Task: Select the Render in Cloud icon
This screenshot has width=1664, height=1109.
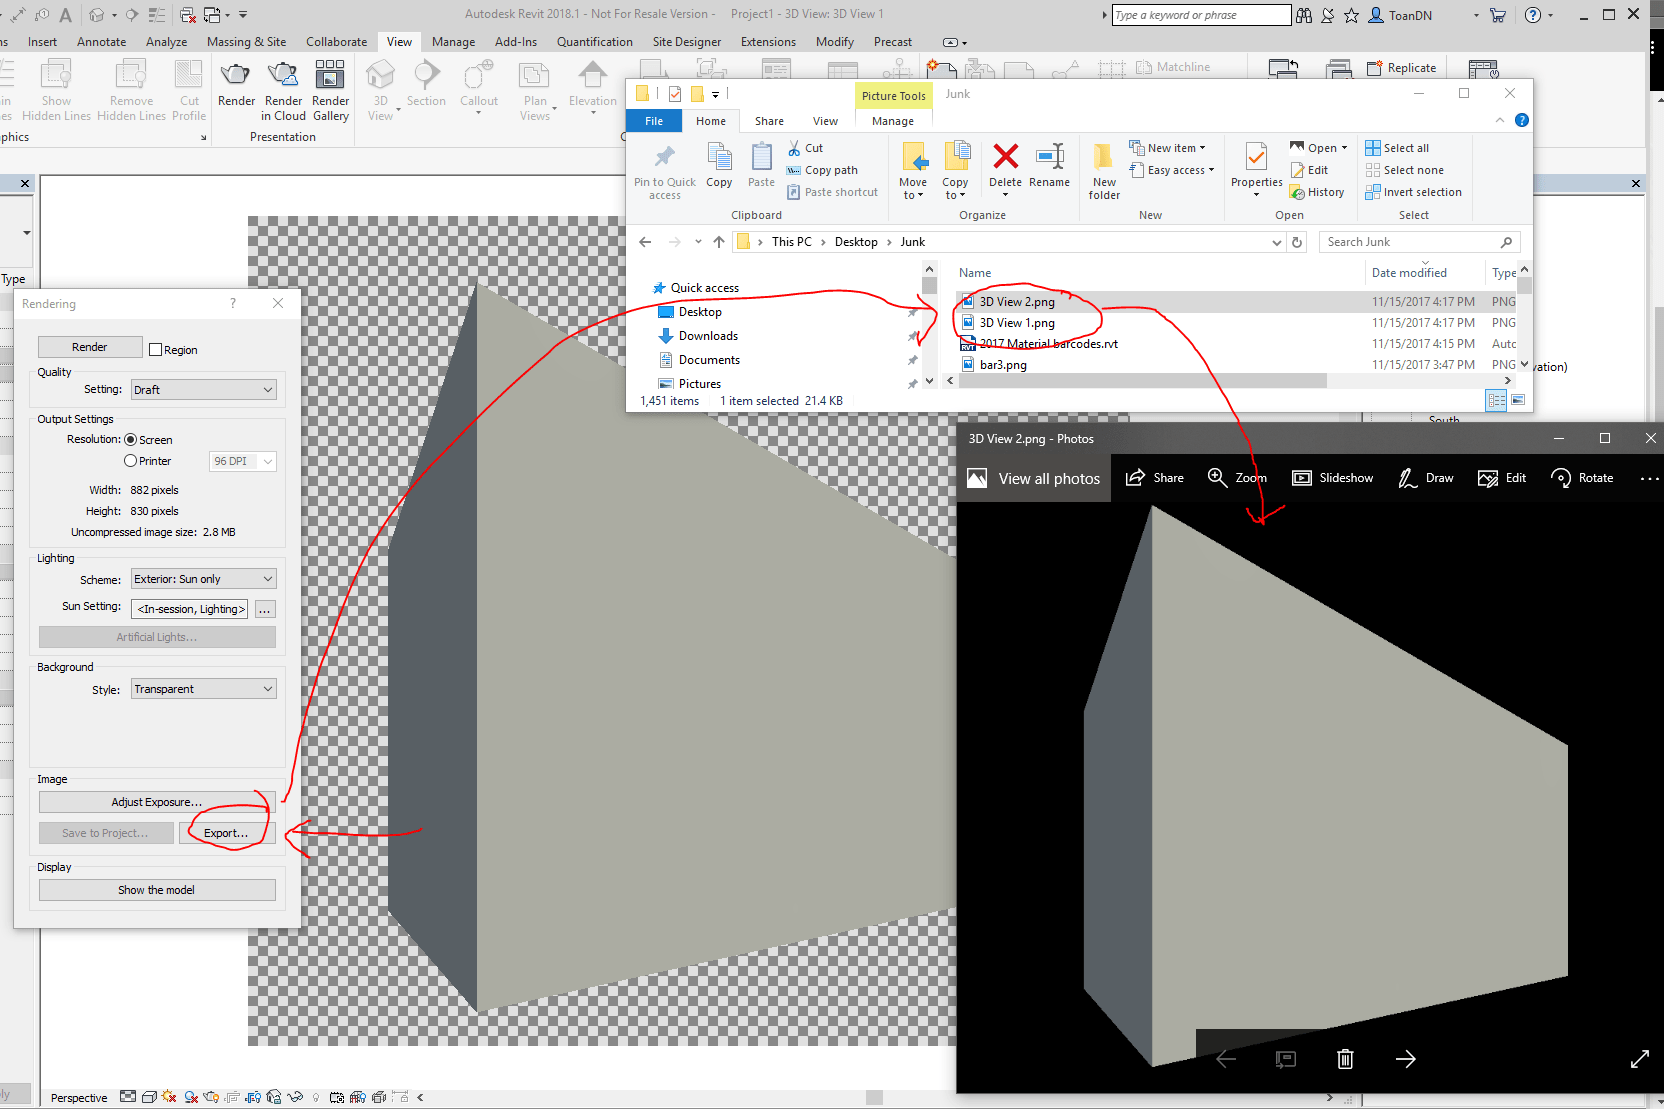Action: [x=283, y=80]
